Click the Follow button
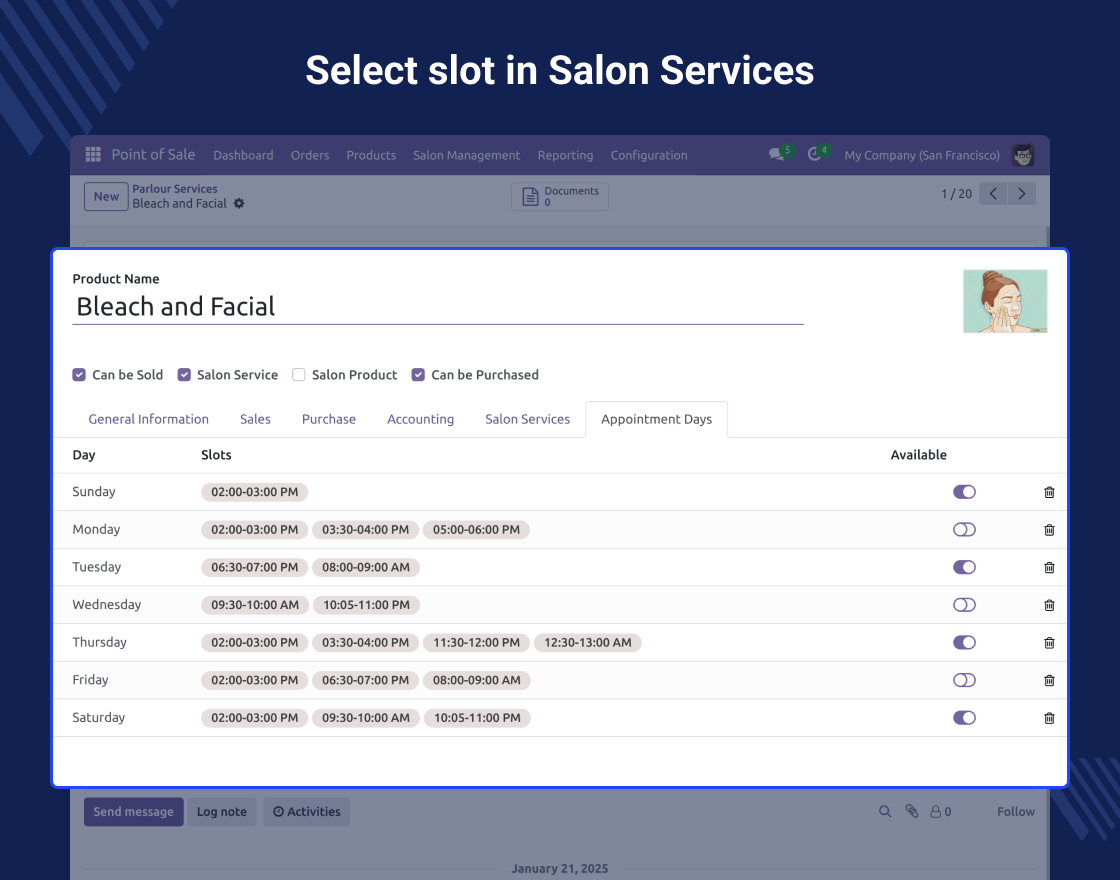The height and width of the screenshot is (880, 1120). (x=1016, y=811)
